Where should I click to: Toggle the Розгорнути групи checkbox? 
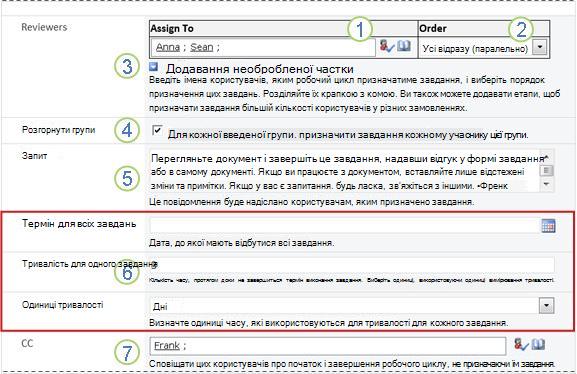pos(157,130)
